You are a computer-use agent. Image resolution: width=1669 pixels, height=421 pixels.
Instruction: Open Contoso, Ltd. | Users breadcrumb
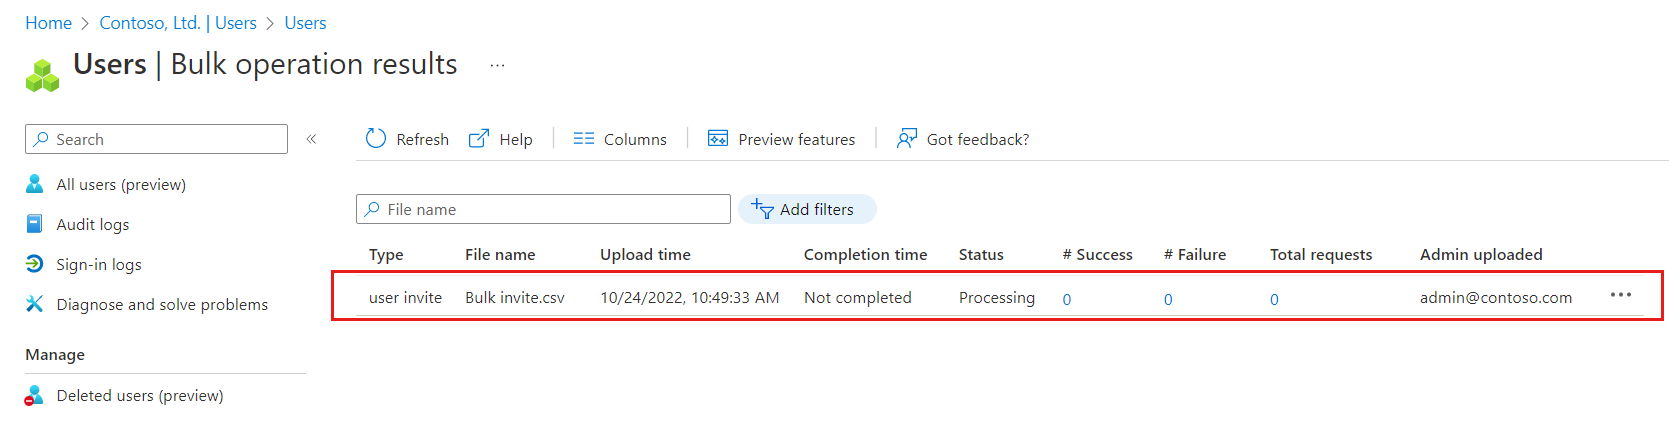point(178,23)
